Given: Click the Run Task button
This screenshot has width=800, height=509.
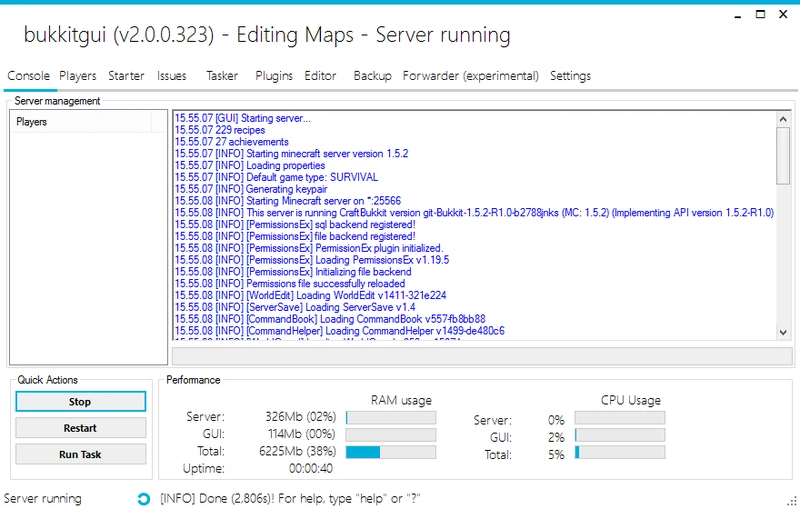Looking at the screenshot, I should point(81,454).
